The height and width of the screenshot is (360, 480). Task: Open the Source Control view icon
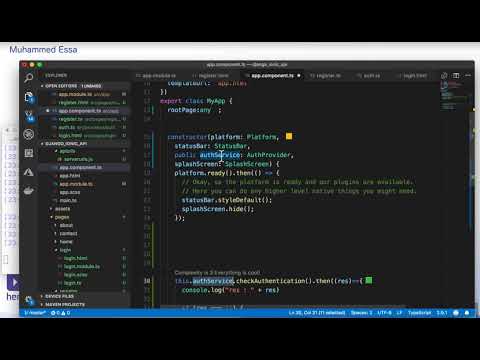pyautogui.click(x=29, y=116)
